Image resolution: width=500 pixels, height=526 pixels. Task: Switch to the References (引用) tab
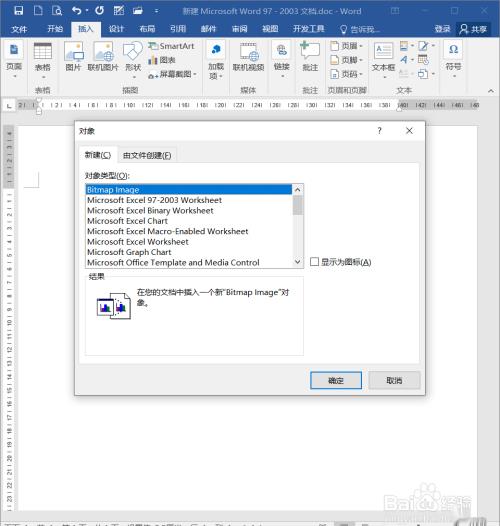178,29
